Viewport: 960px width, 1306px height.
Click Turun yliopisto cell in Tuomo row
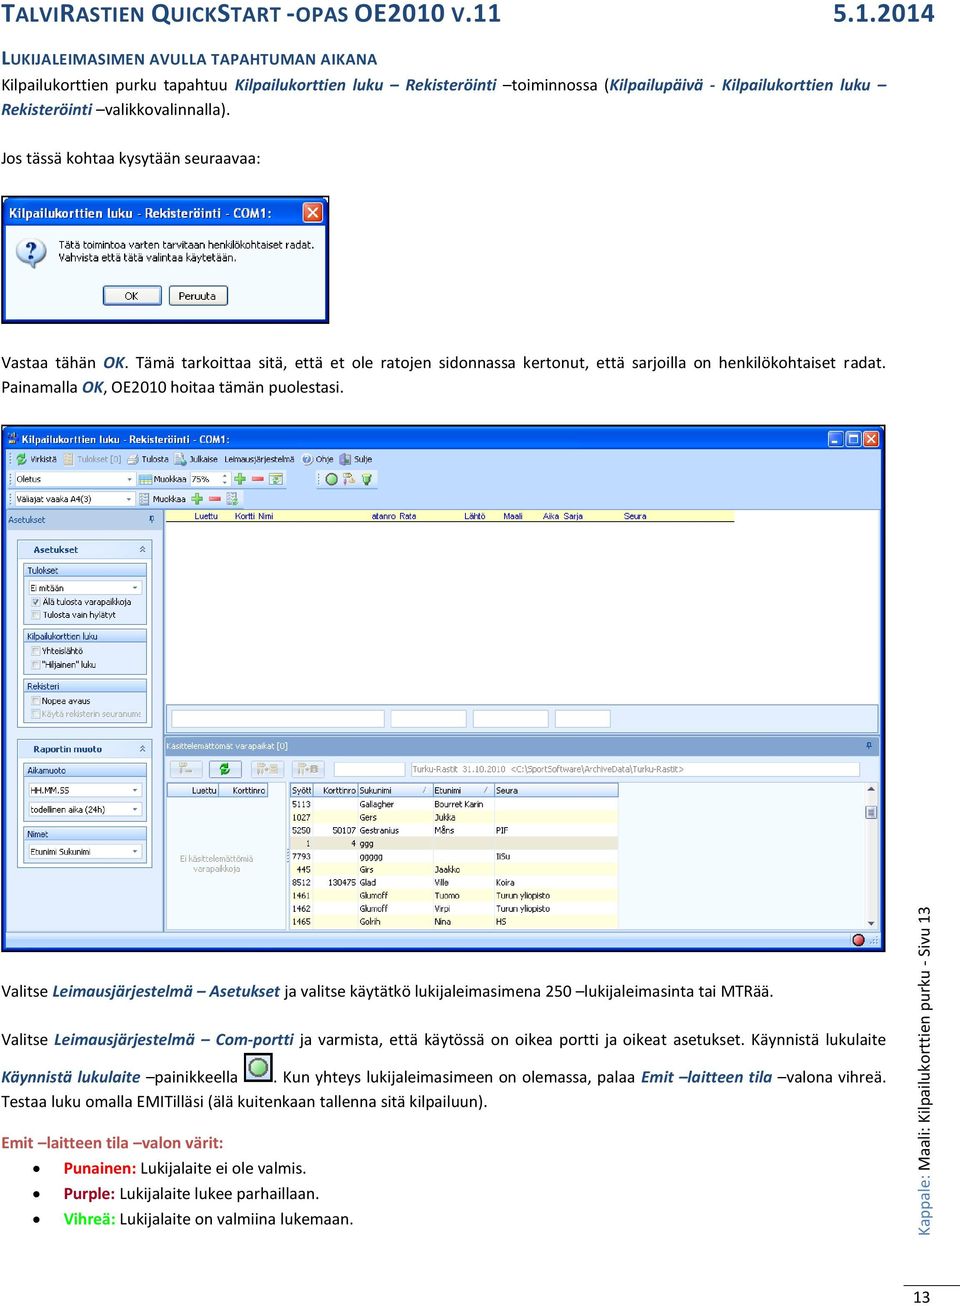(x=523, y=895)
